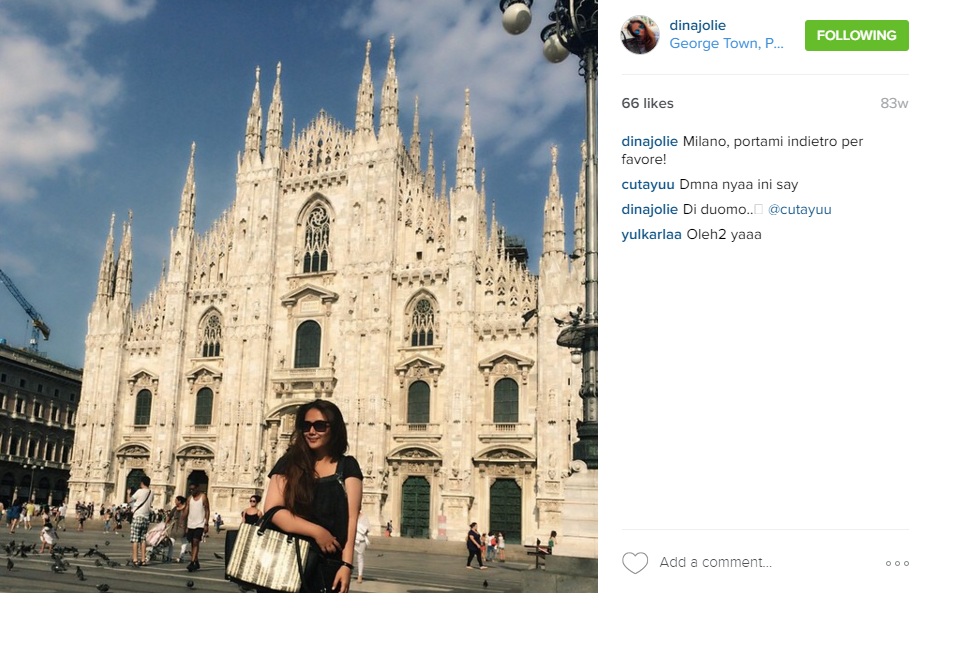Click the caption text Milano portami indietro
The width and height of the screenshot is (977, 664).
click(x=742, y=150)
